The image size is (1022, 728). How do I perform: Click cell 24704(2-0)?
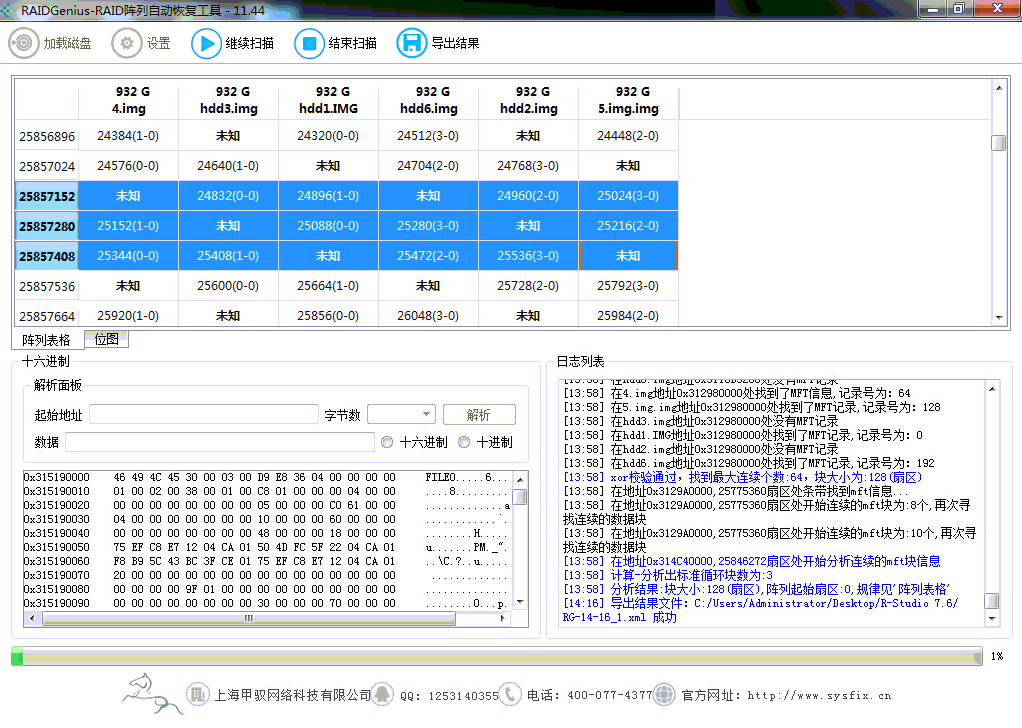coord(429,166)
